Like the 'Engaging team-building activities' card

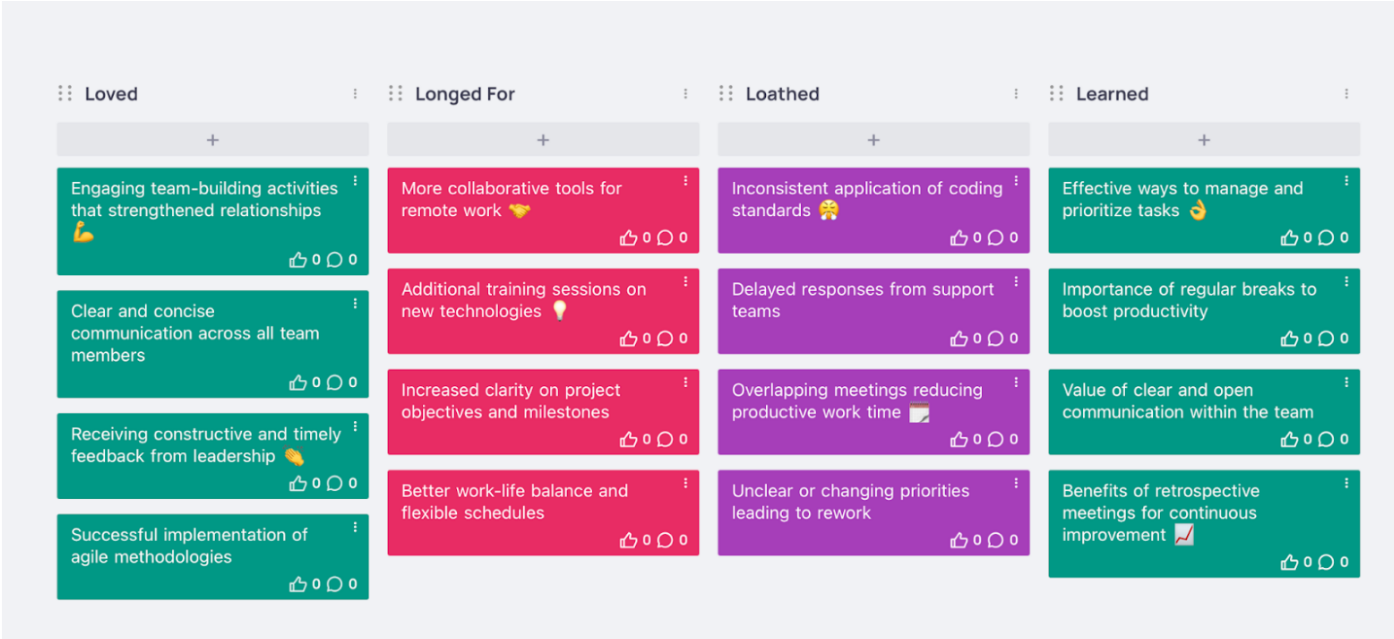click(x=298, y=260)
